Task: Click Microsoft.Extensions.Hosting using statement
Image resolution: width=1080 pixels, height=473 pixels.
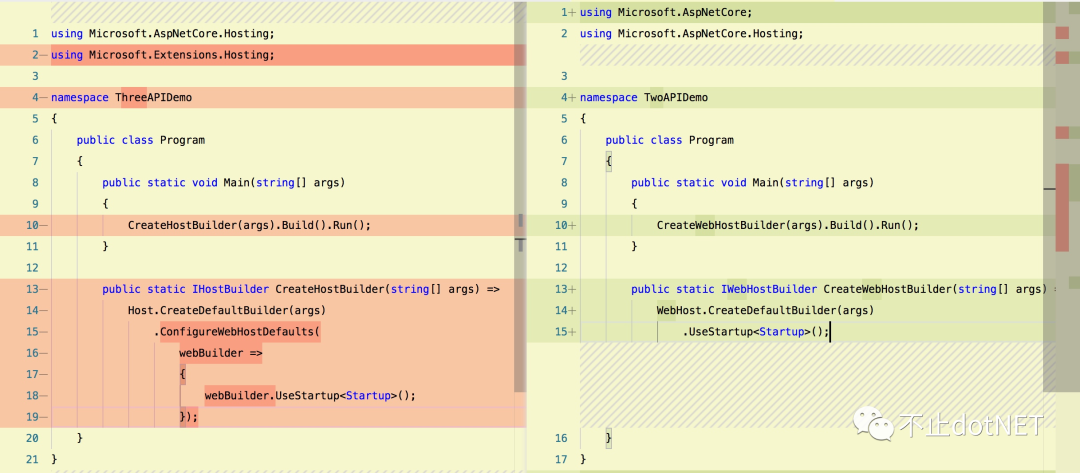Action: pyautogui.click(x=181, y=55)
